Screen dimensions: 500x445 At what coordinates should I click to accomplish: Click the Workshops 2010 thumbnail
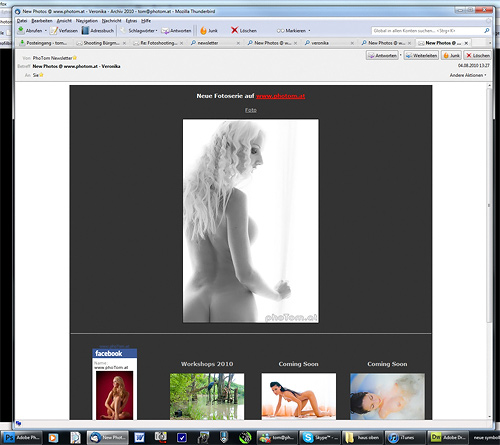[207, 396]
